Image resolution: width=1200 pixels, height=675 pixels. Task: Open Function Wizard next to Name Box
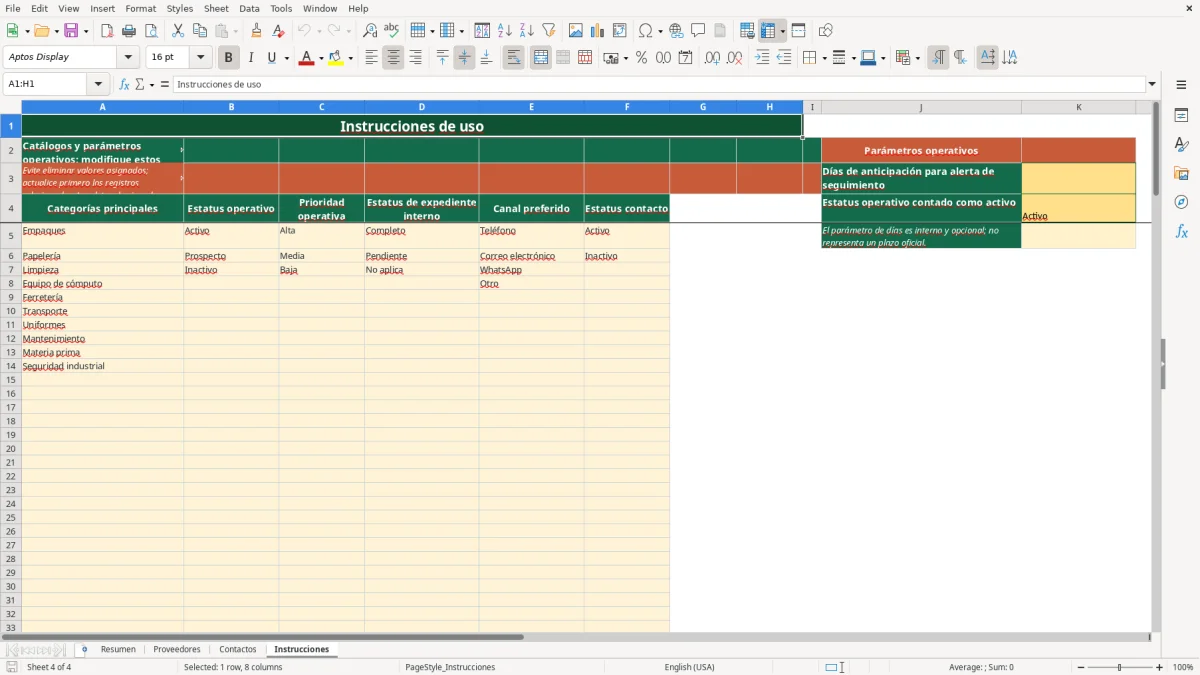click(125, 84)
